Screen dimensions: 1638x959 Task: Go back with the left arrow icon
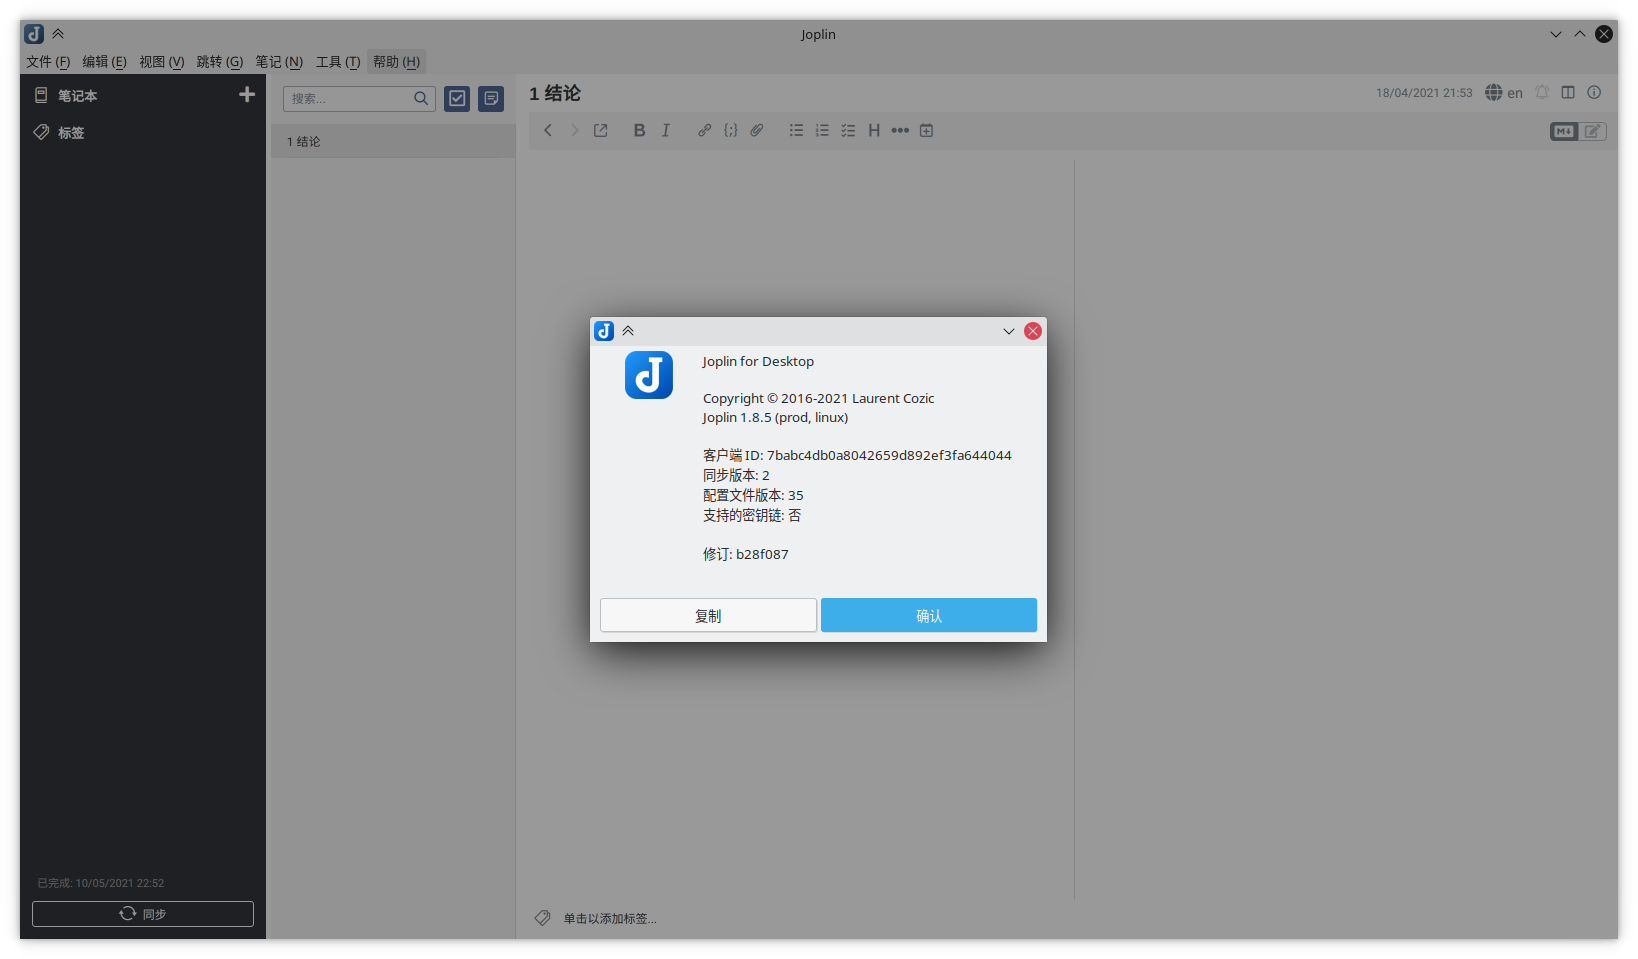pyautogui.click(x=548, y=130)
